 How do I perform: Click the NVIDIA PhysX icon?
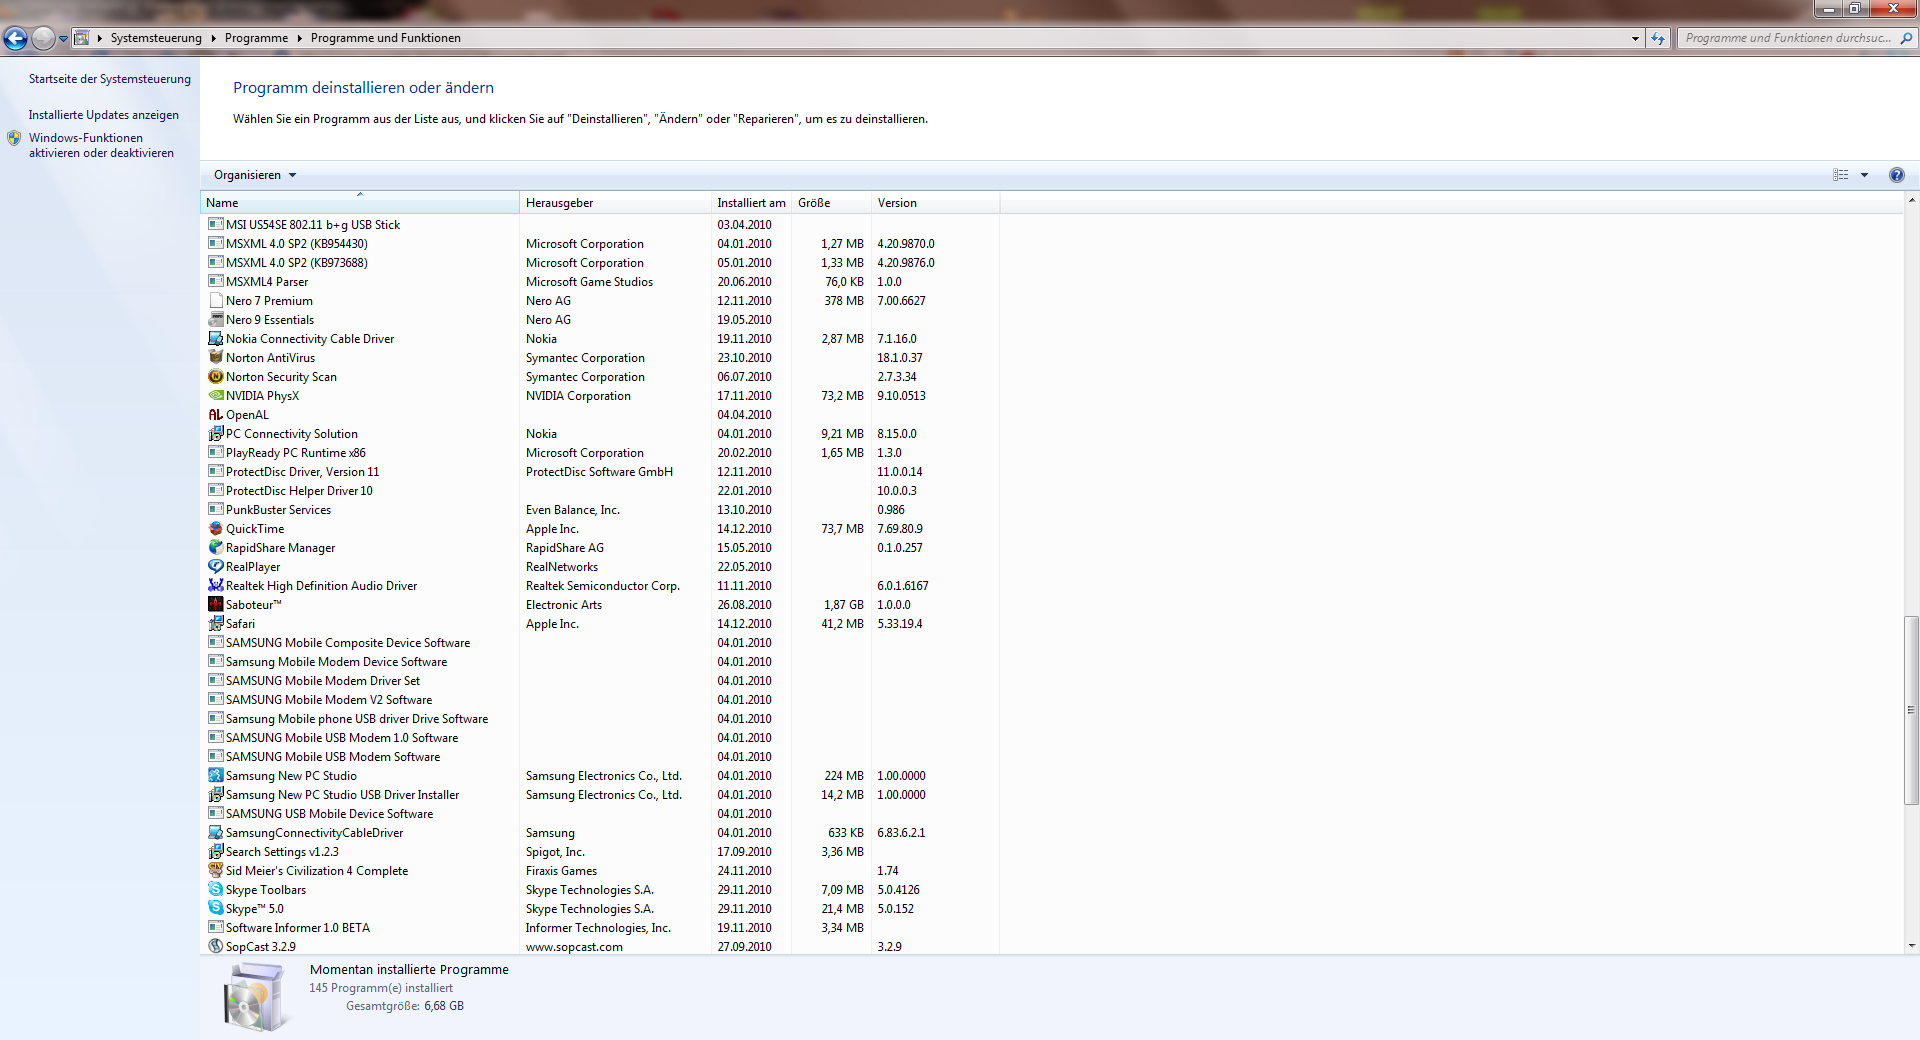215,396
